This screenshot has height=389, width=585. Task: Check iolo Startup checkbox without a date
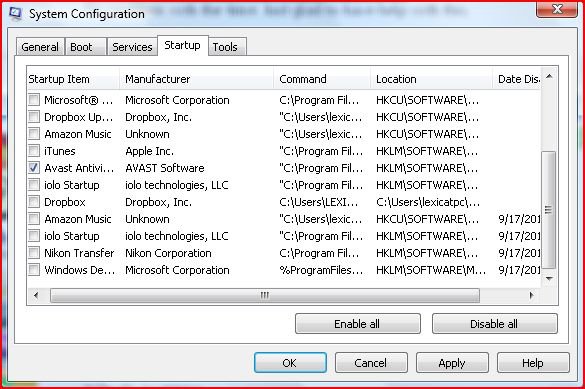coord(34,185)
